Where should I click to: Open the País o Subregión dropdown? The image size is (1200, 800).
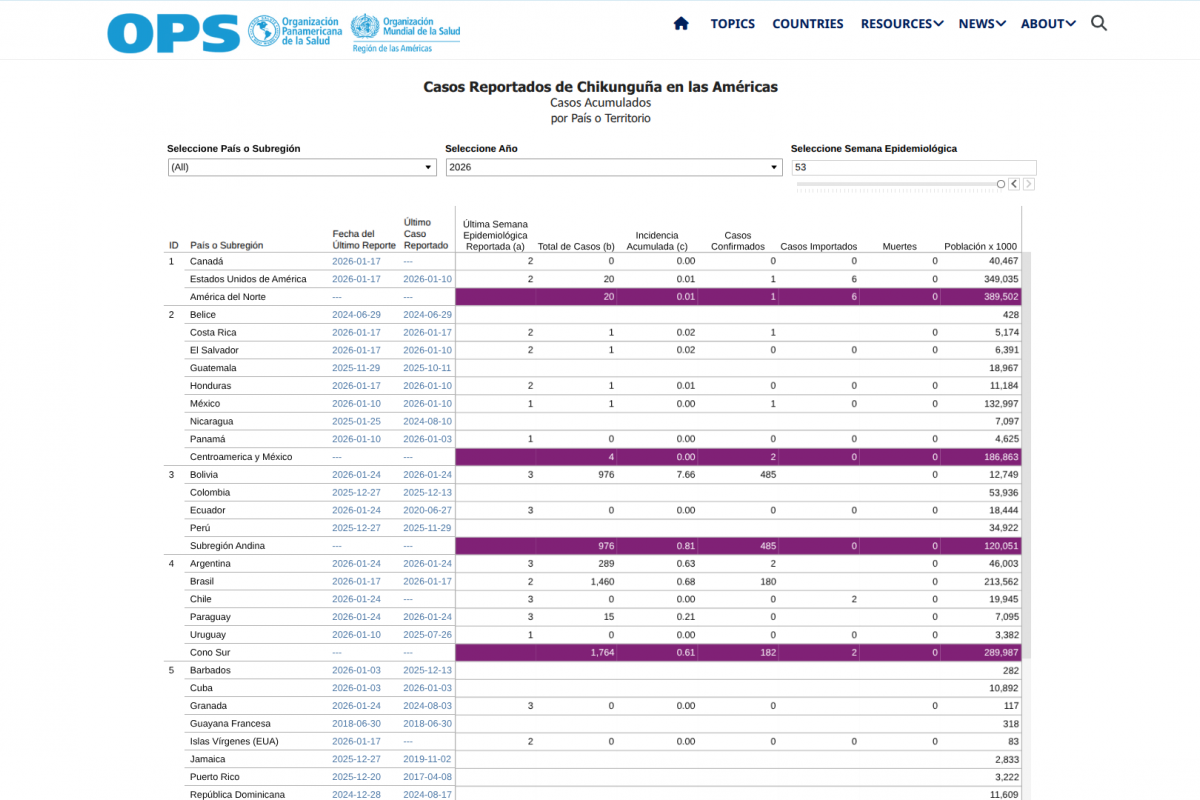pos(301,167)
